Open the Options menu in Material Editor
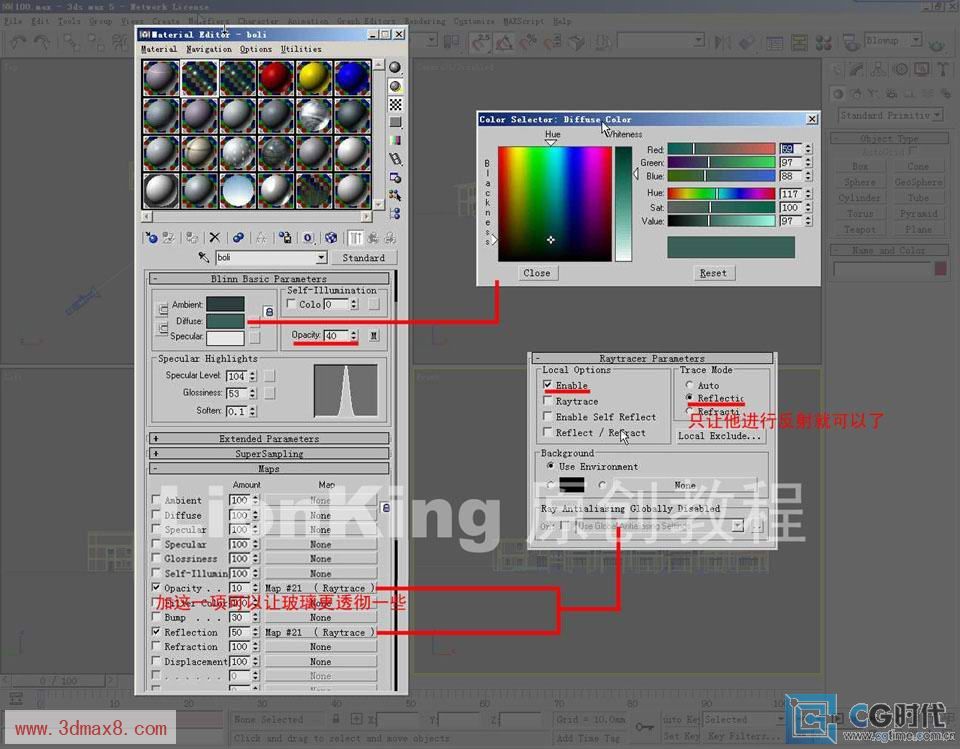Screen dimensions: 960x749 point(255,49)
